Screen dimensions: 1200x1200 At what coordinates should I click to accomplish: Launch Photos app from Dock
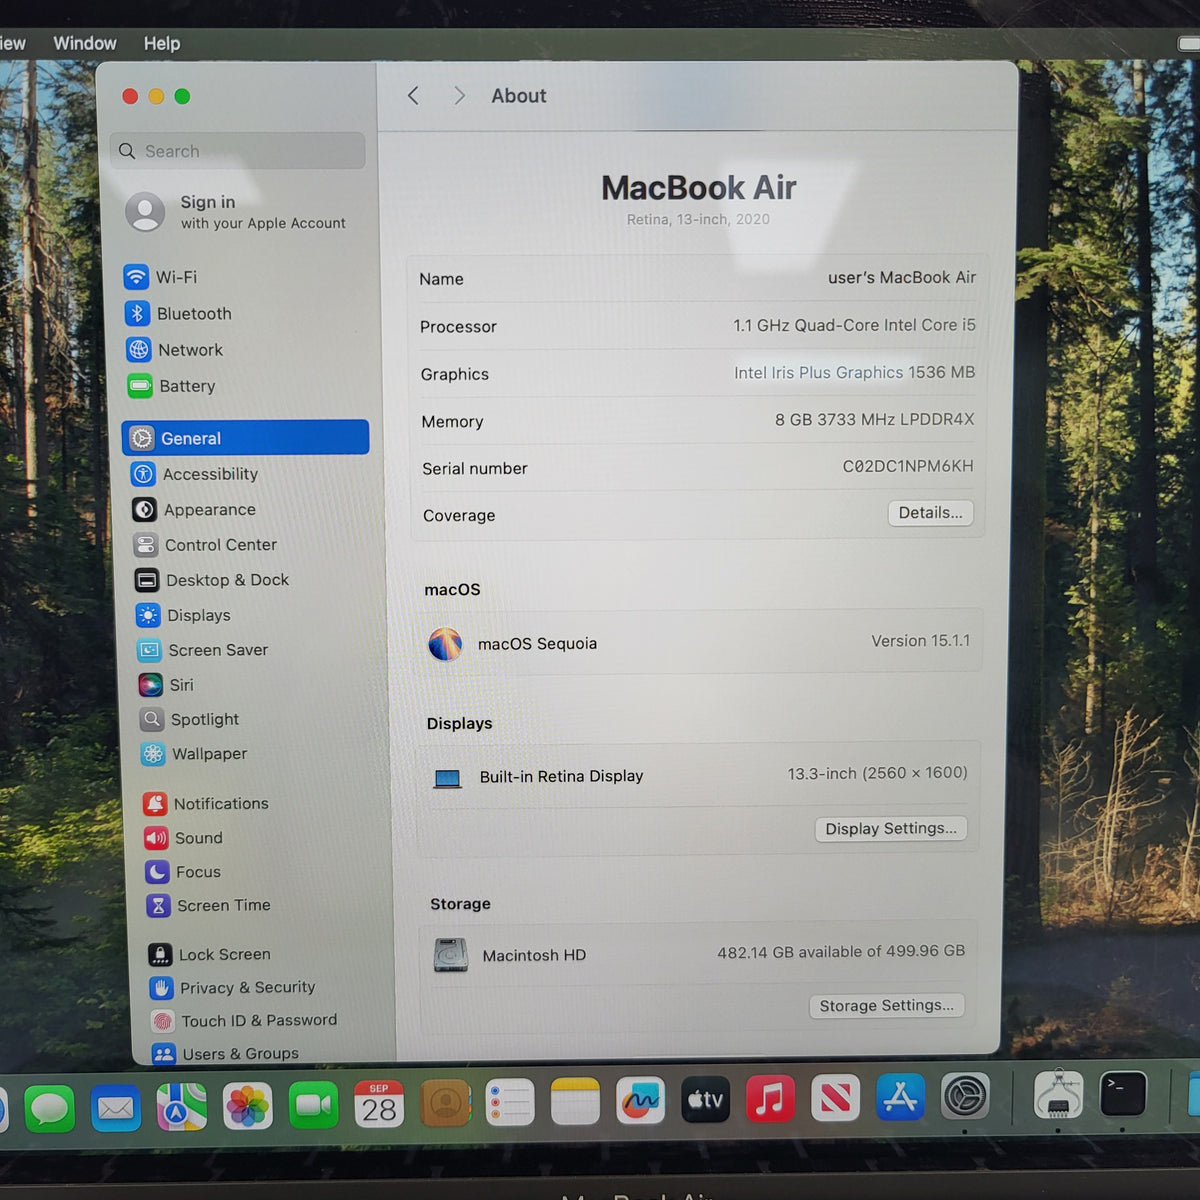pos(247,1106)
